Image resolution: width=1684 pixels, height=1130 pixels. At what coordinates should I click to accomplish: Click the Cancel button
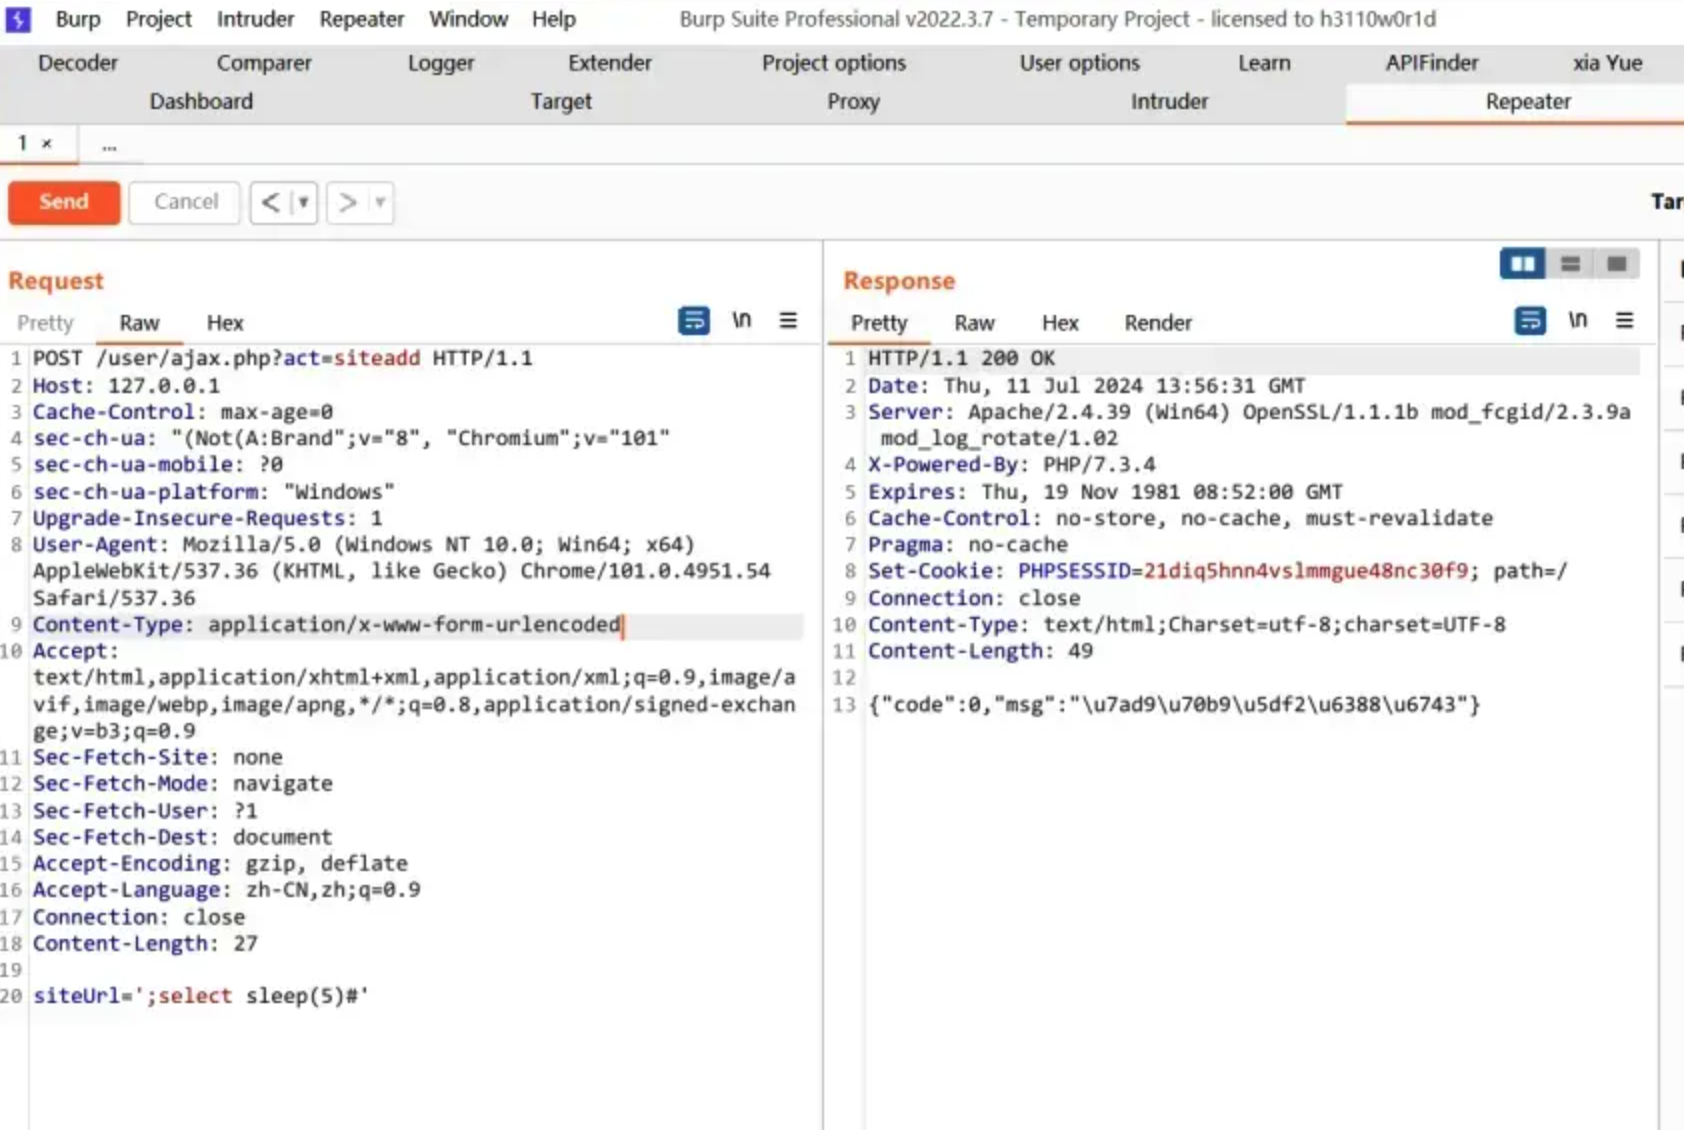pos(185,202)
